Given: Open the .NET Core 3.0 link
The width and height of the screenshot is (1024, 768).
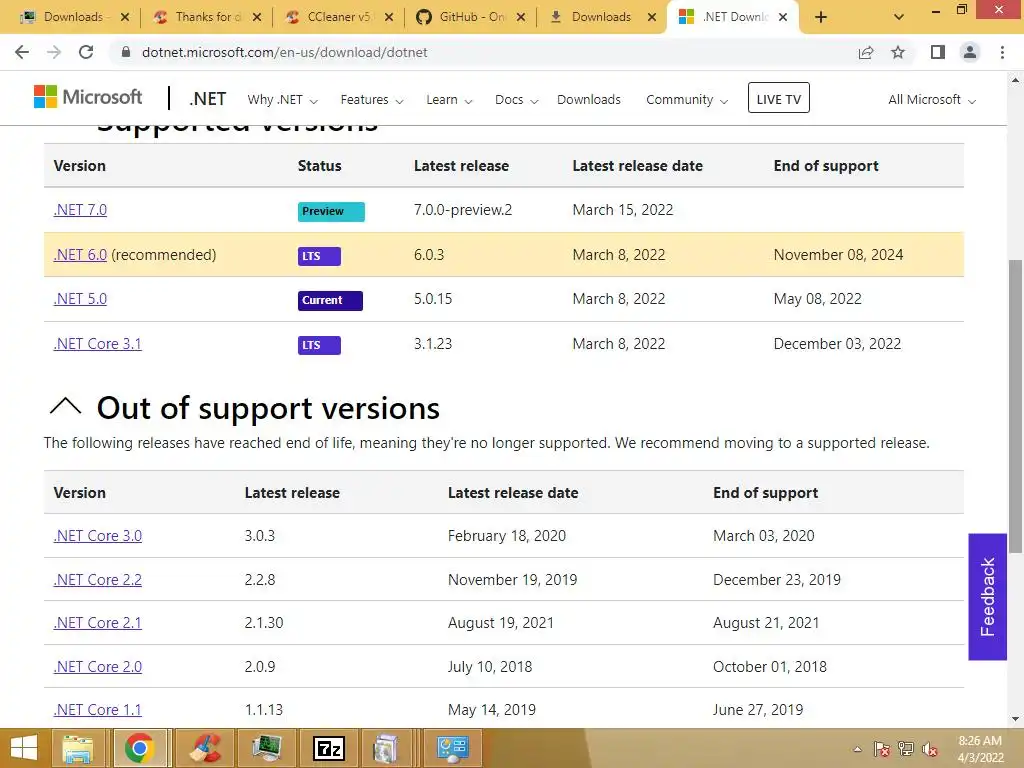Looking at the screenshot, I should click(x=97, y=536).
